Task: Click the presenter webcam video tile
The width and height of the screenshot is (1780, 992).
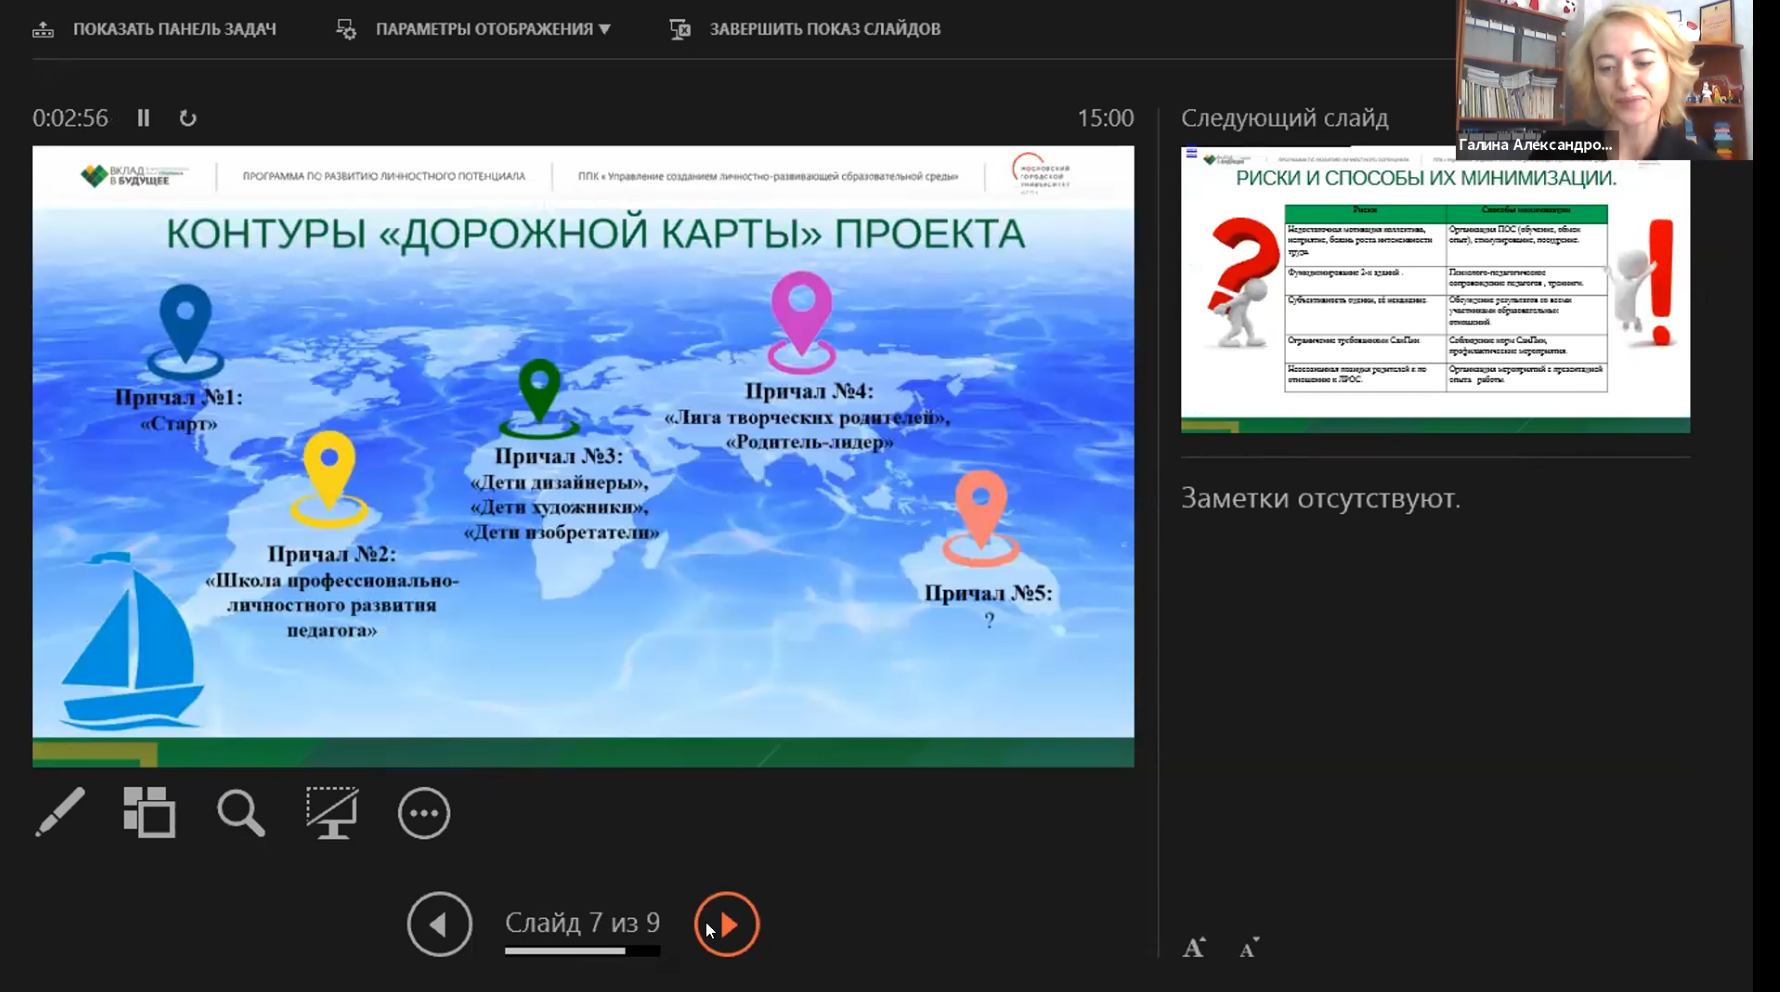Action: [x=1603, y=80]
